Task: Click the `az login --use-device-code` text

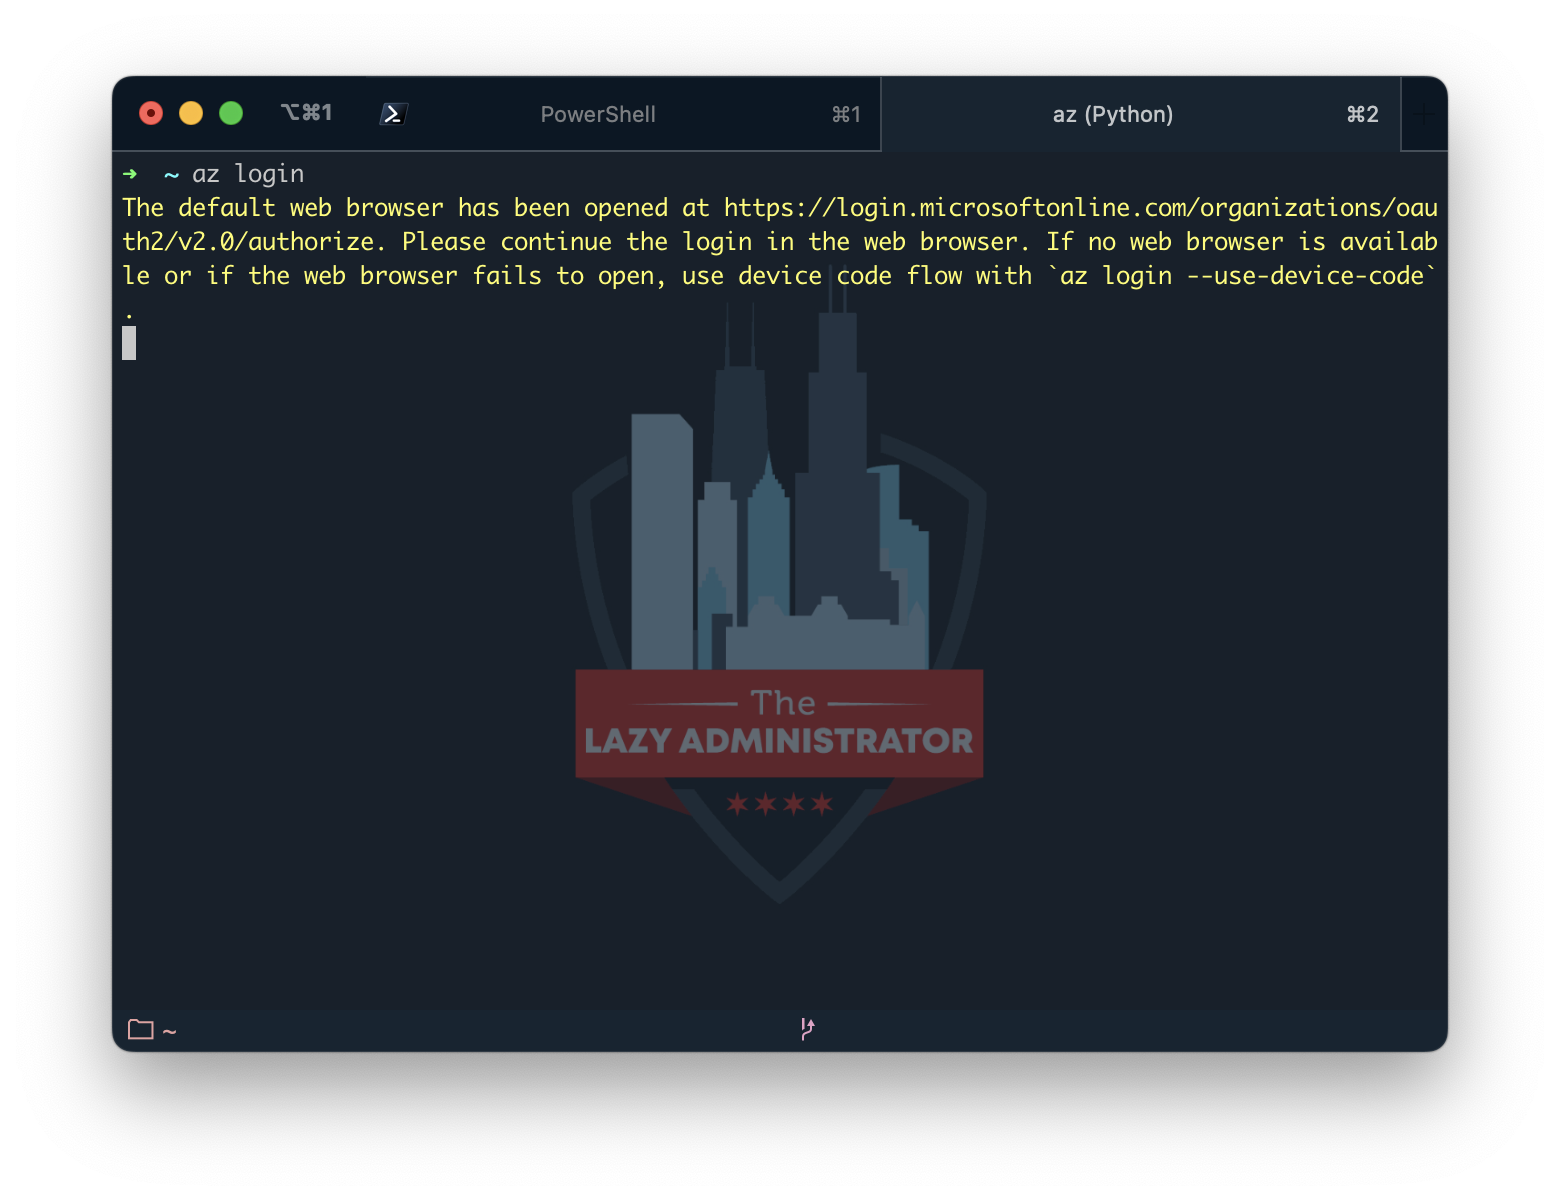Action: coord(1241,276)
